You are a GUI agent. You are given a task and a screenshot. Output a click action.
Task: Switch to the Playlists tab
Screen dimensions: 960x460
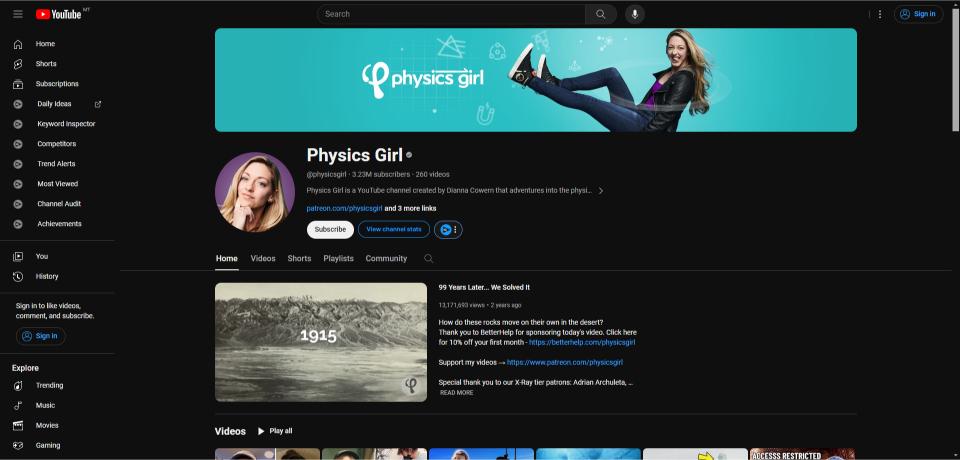pyautogui.click(x=339, y=258)
